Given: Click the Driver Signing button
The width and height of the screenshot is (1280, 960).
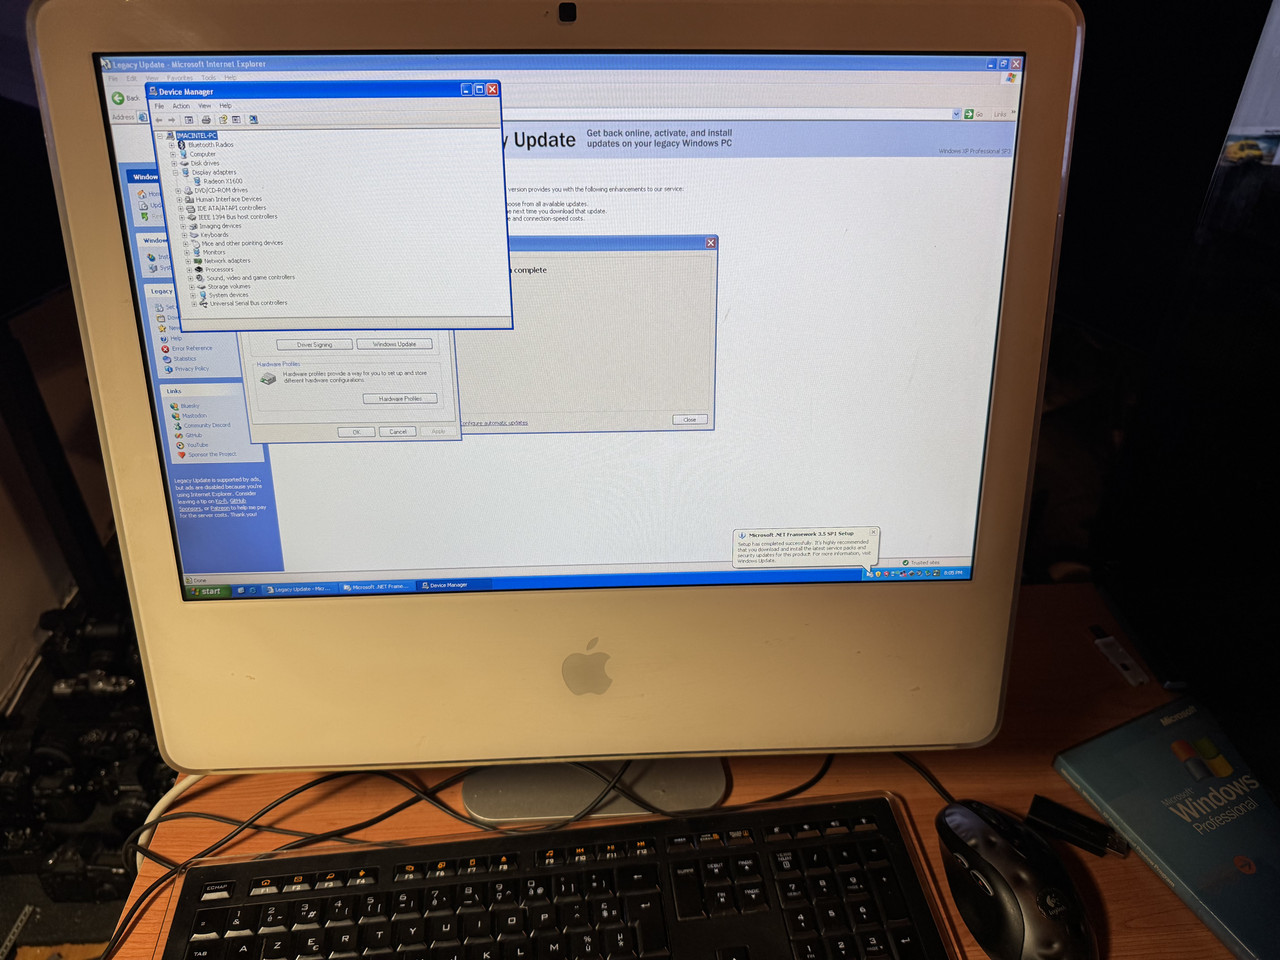Looking at the screenshot, I should coord(314,345).
